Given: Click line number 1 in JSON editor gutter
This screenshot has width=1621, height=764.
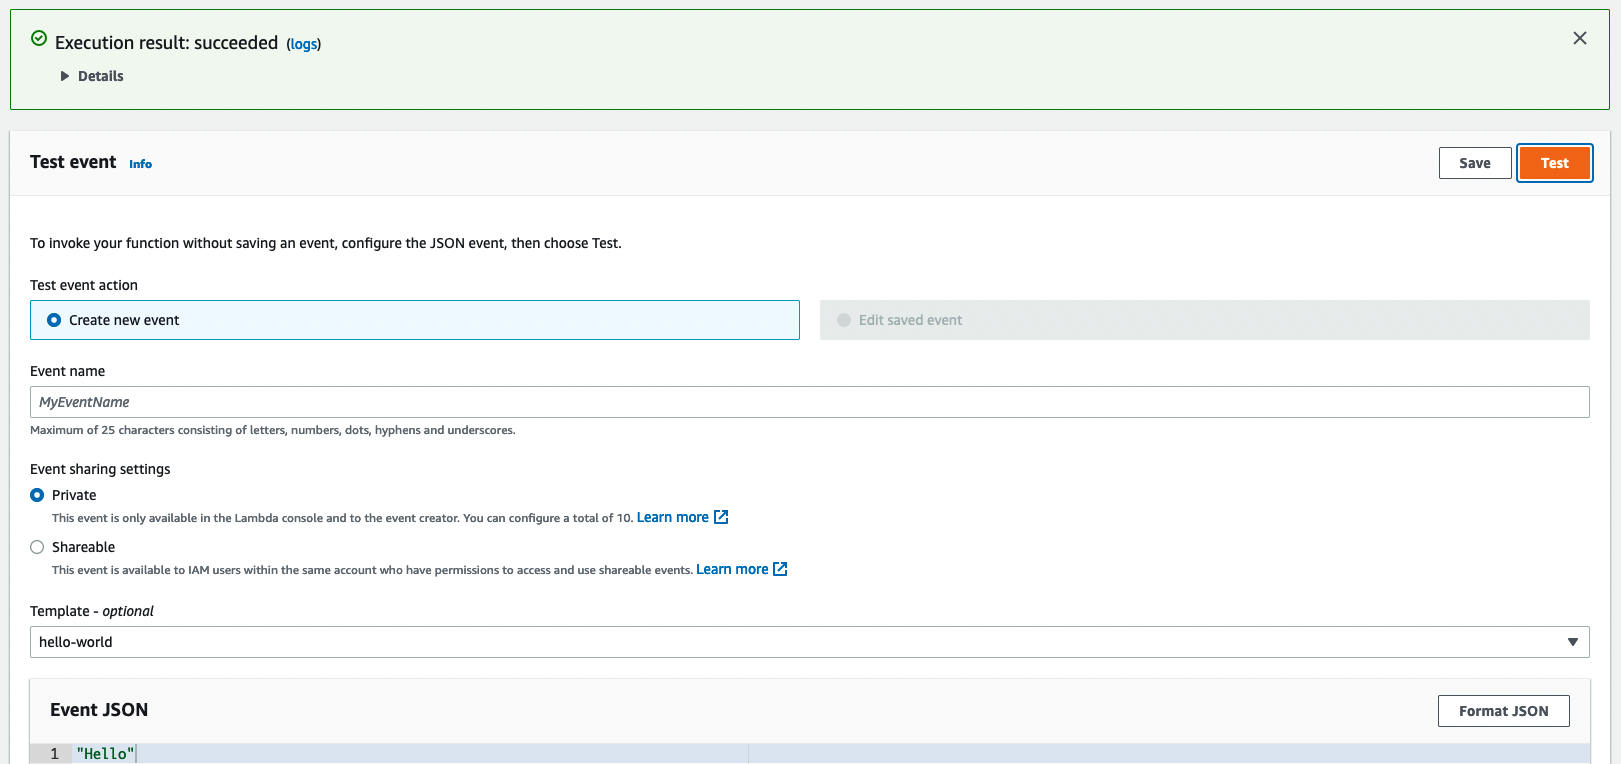Looking at the screenshot, I should [x=55, y=754].
